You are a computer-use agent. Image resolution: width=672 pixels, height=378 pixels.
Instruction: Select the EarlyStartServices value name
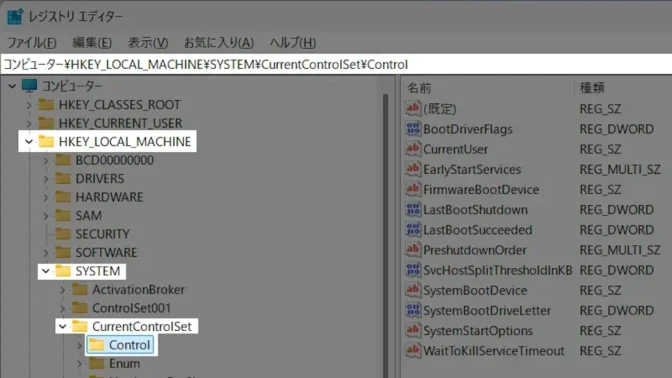[472, 170]
